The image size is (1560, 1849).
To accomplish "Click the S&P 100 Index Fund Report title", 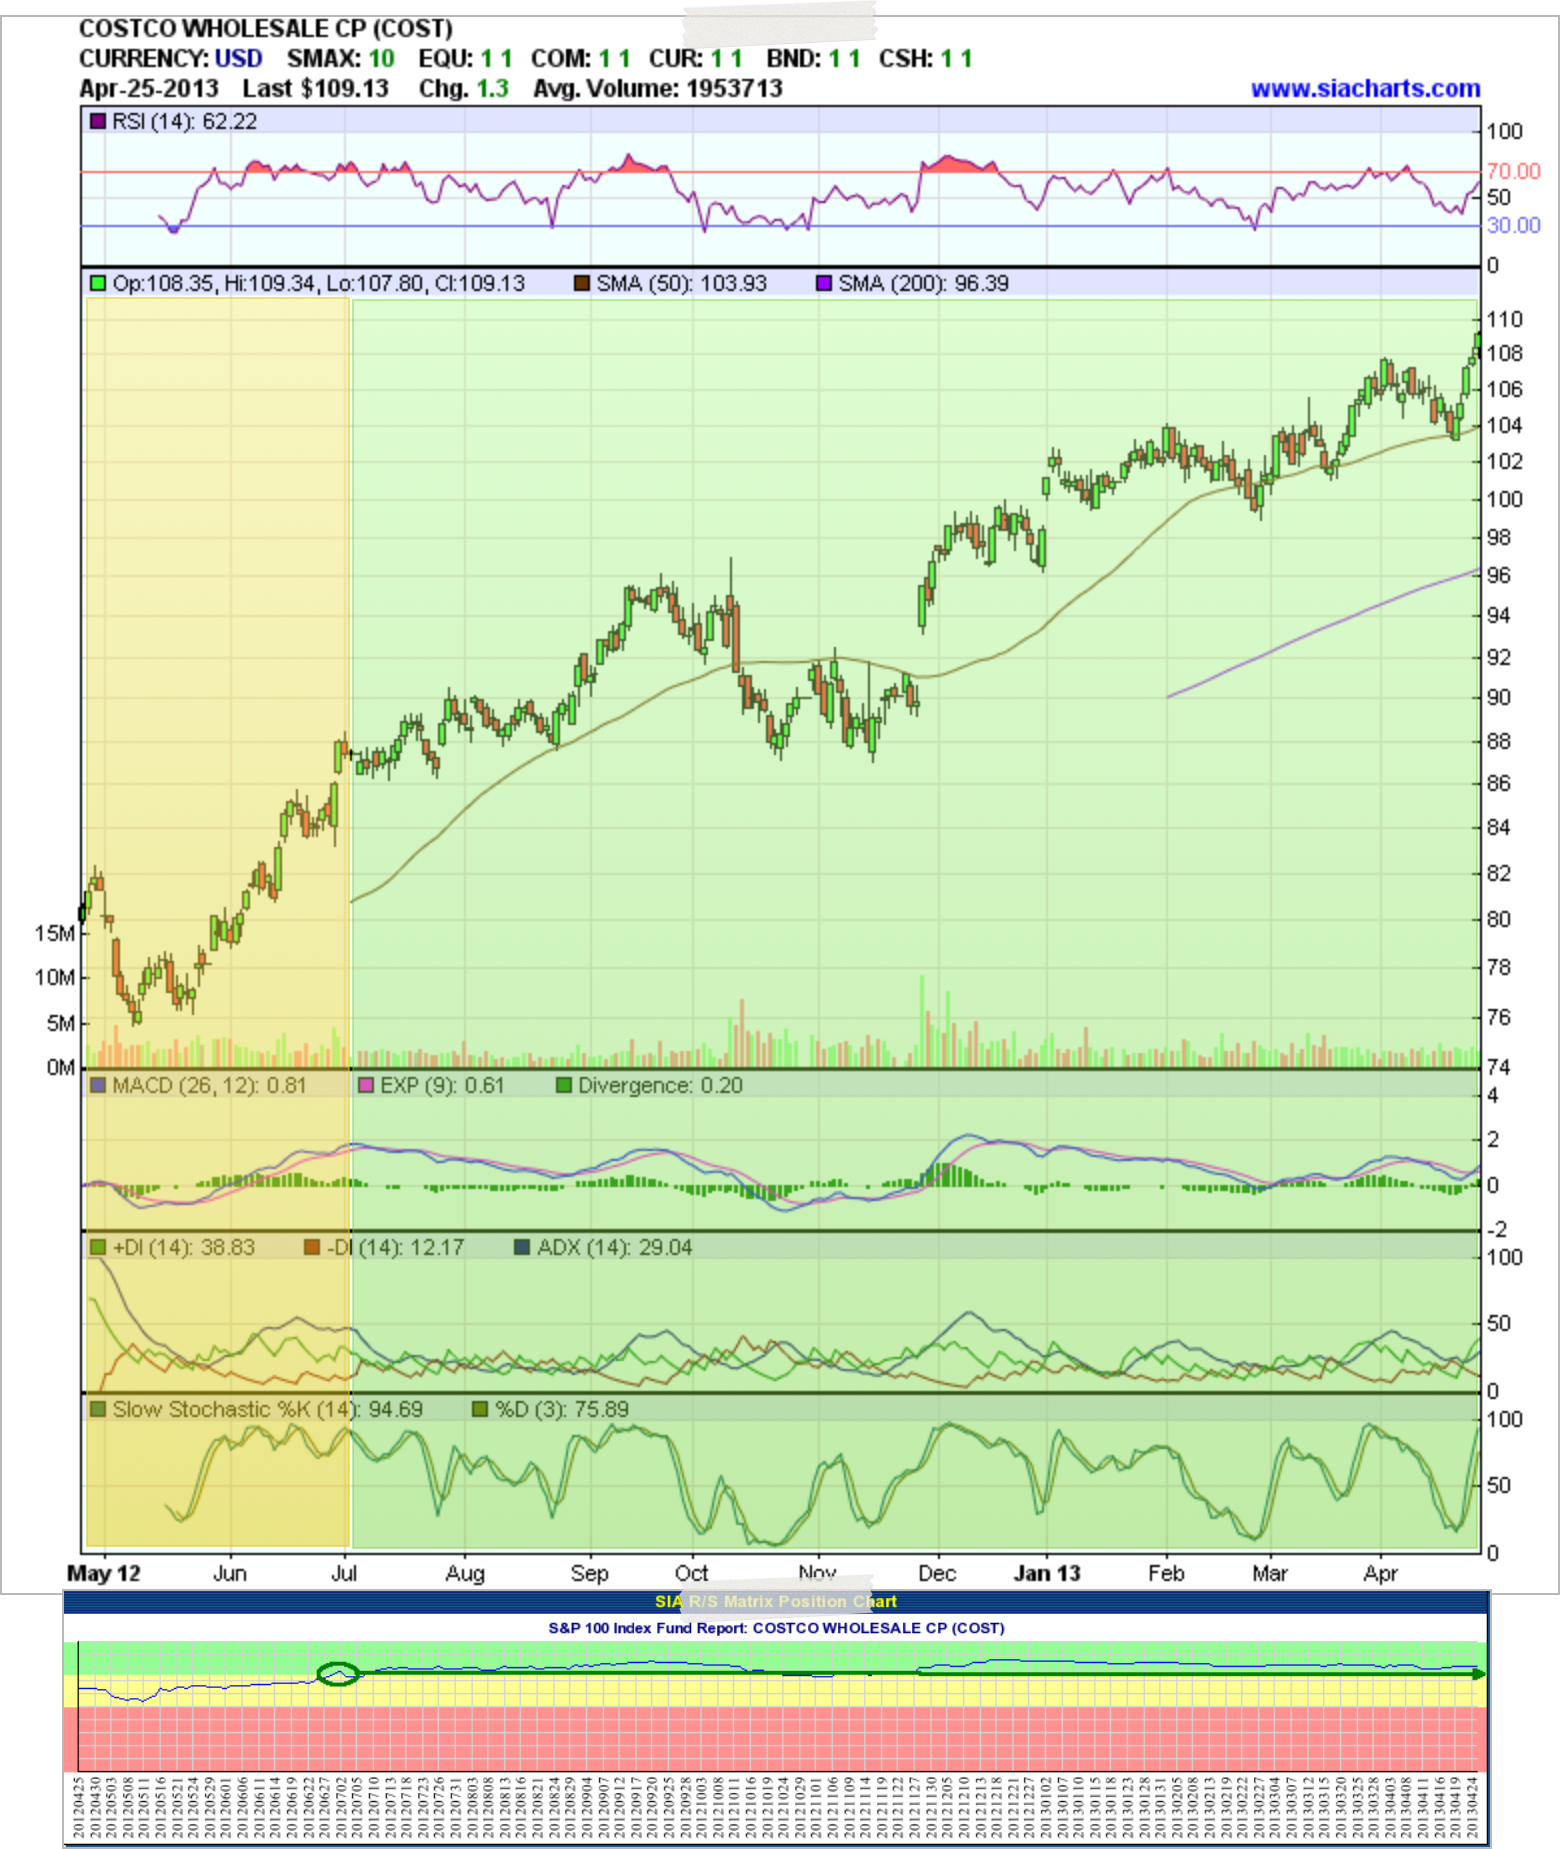I will [776, 1628].
